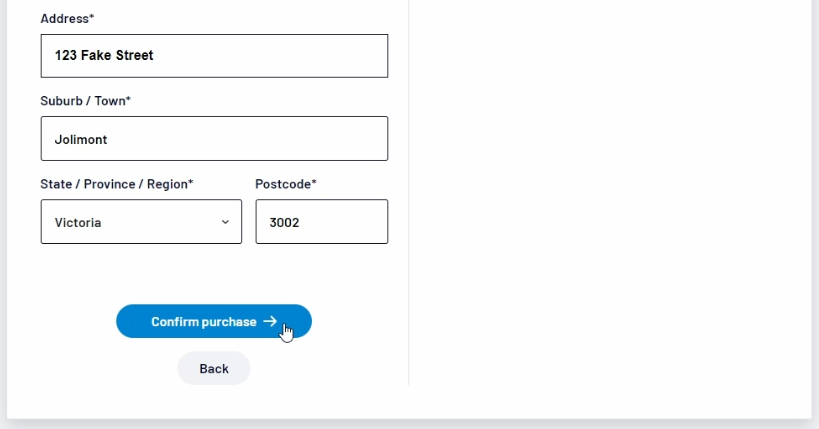Place cursor in the "123 Fake Street" text

coord(104,56)
